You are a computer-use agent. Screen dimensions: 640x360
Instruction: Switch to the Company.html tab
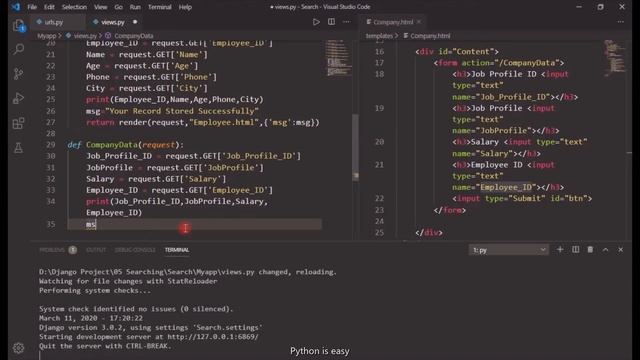click(x=393, y=22)
